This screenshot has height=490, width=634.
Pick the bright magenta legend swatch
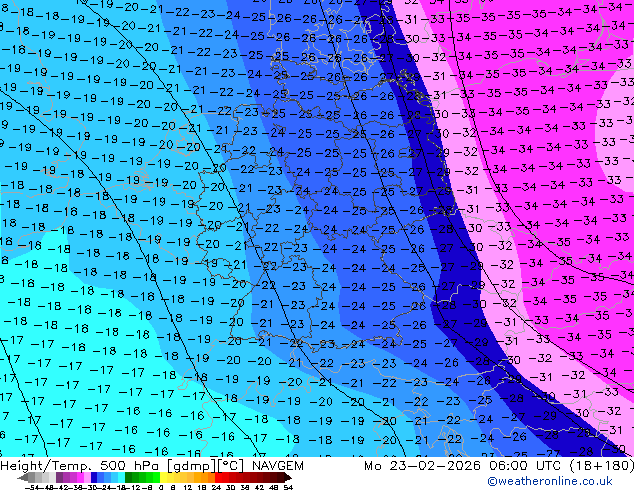point(80,478)
